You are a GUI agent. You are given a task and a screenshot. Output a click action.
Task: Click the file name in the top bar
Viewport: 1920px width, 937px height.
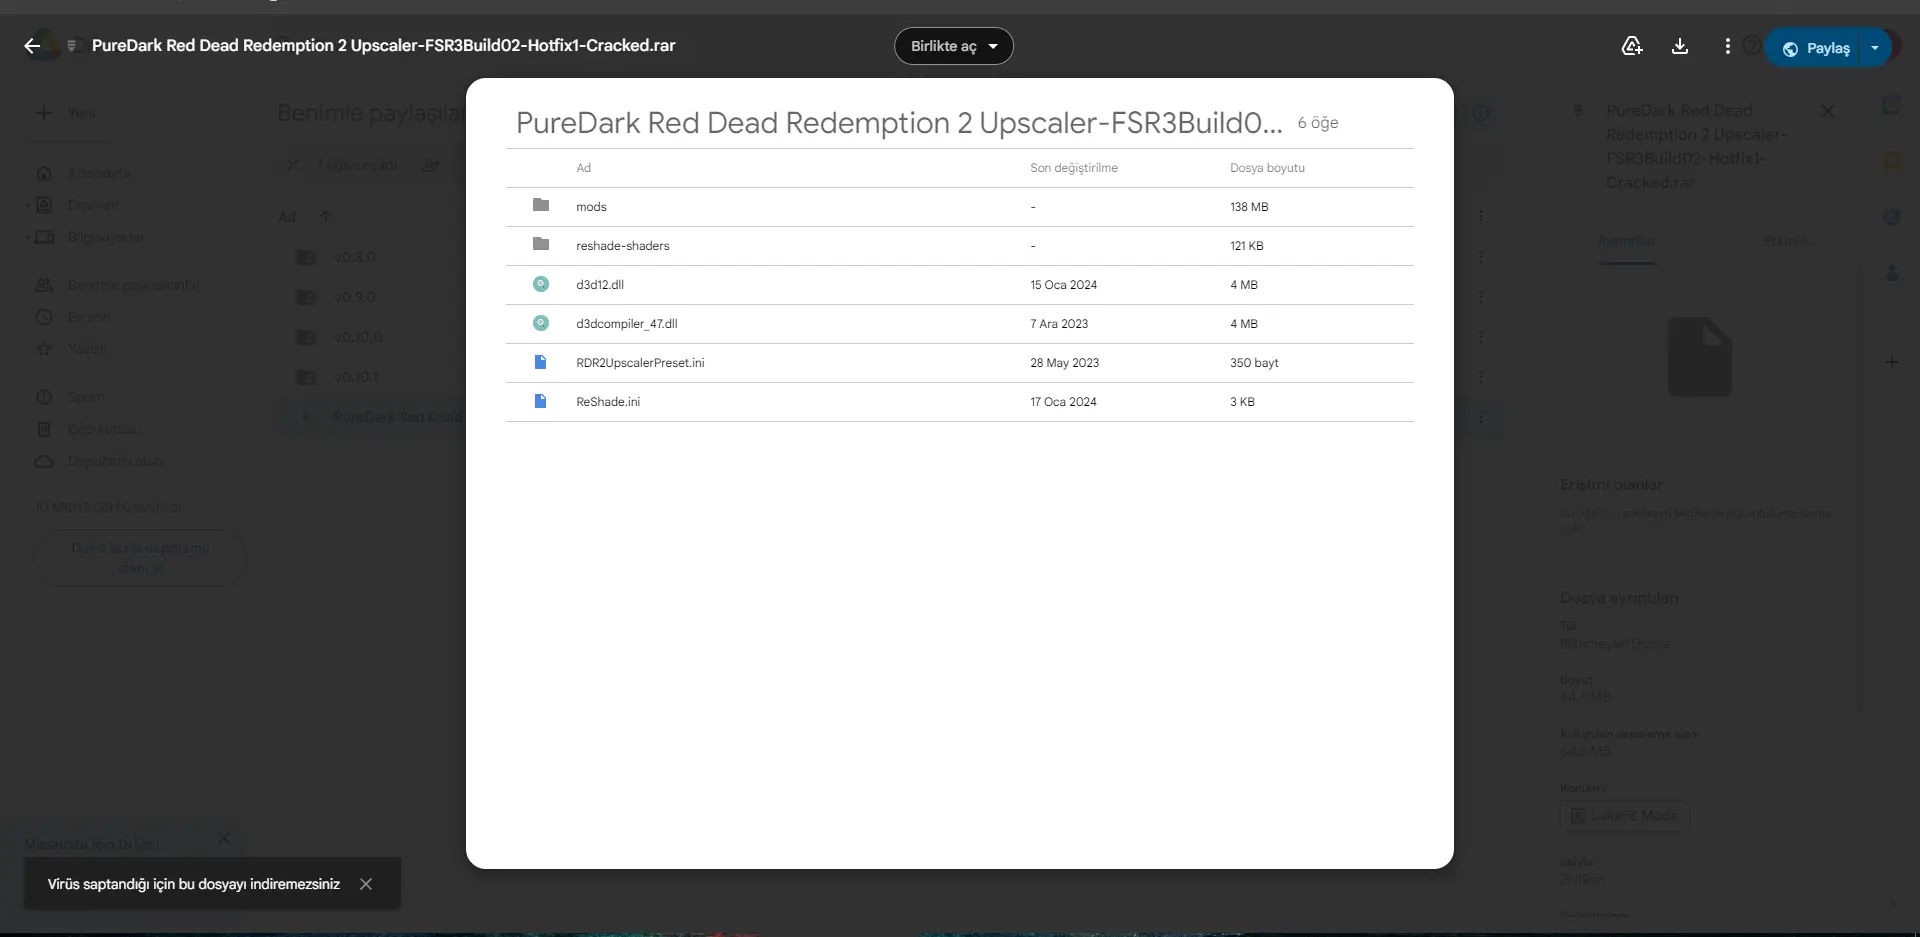[x=383, y=46]
